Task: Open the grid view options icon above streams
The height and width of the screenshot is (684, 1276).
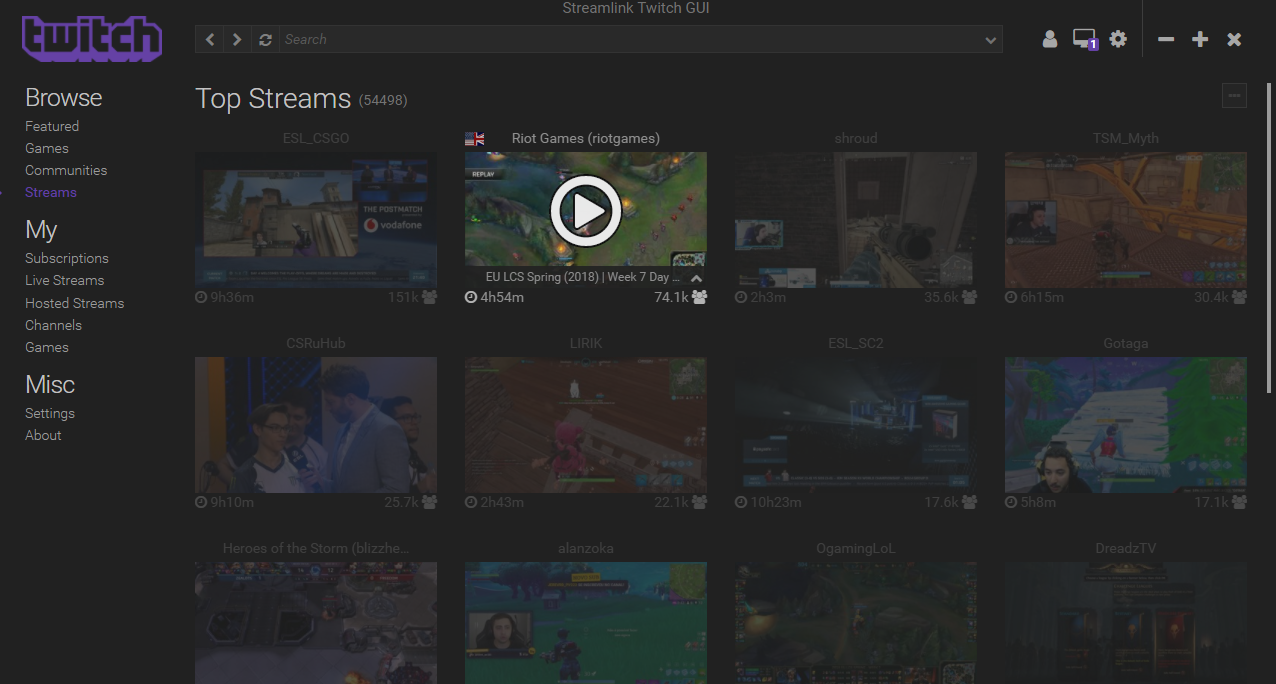Action: click(x=1234, y=95)
